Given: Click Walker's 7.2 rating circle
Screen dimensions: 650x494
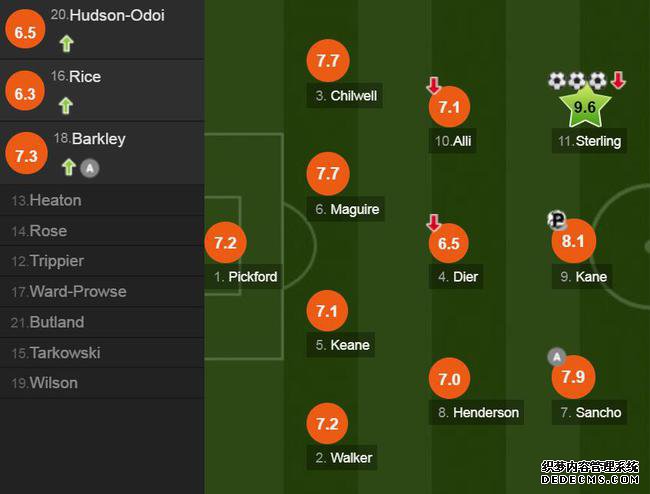Looking at the screenshot, I should [x=327, y=424].
